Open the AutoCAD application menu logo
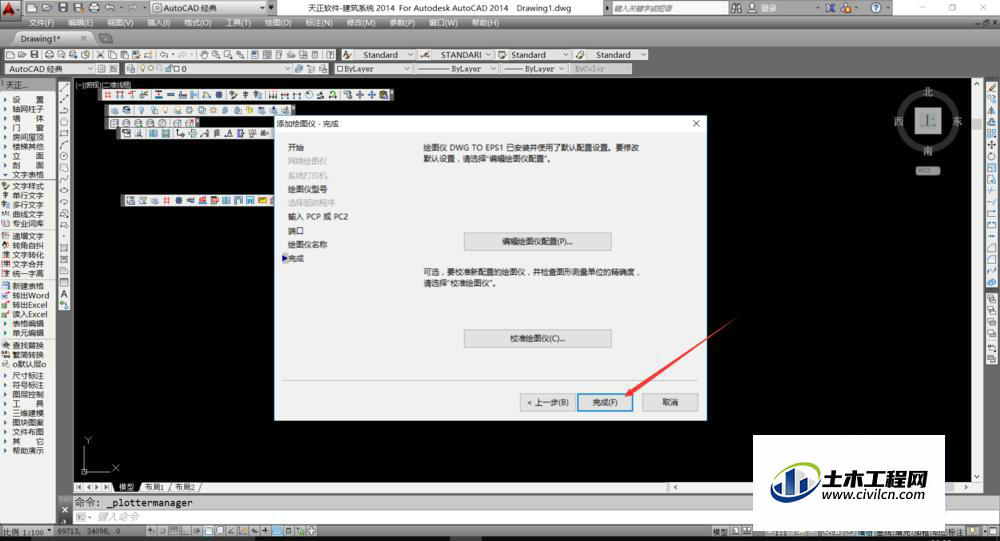This screenshot has height=541, width=1000. click(x=10, y=8)
